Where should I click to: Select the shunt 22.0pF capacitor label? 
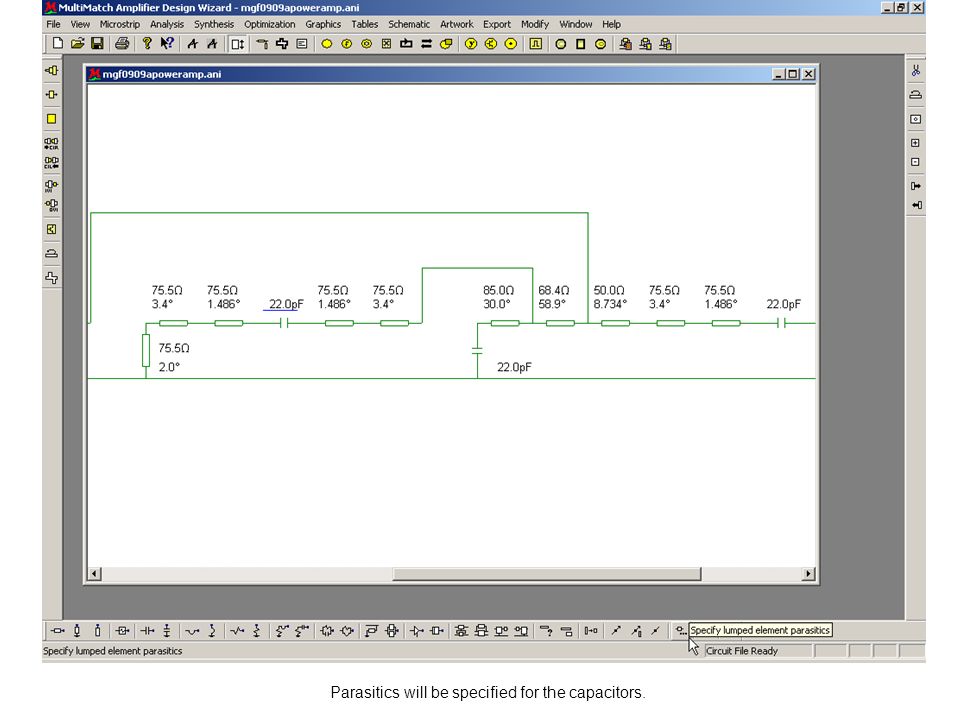(514, 367)
